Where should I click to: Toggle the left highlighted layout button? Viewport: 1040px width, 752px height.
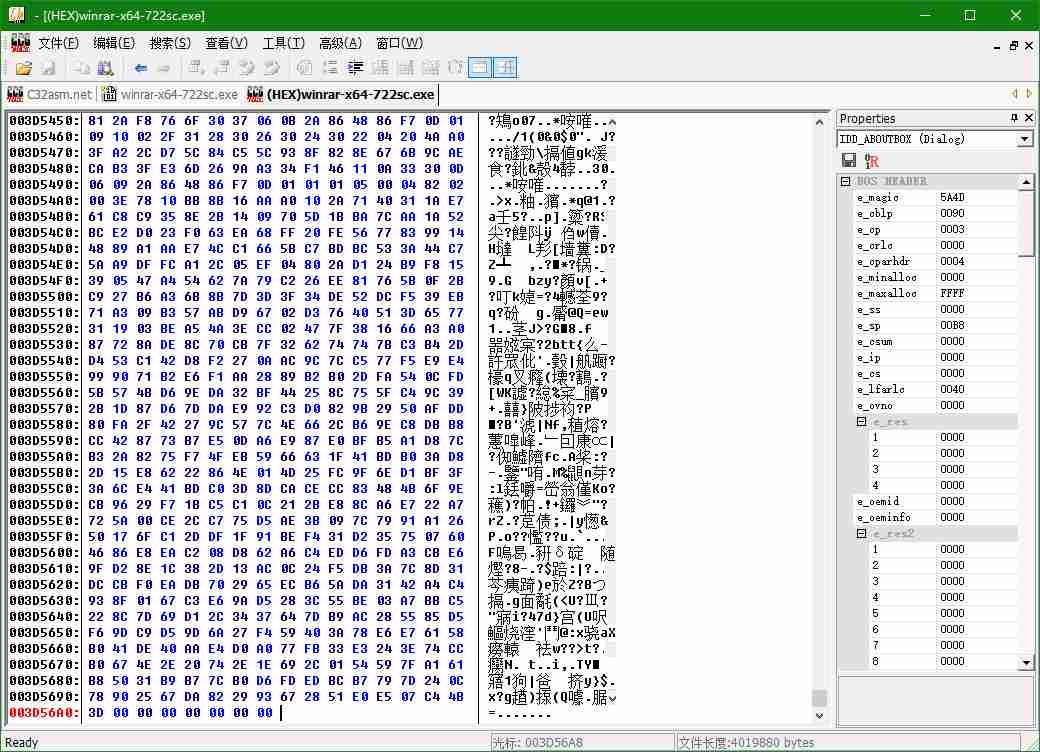480,68
